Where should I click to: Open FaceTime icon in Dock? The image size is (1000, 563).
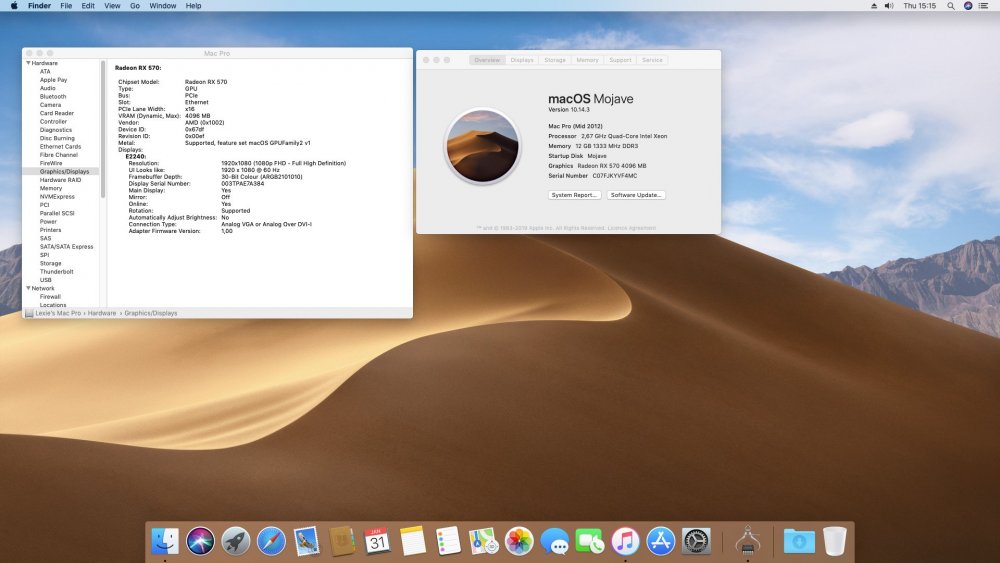pyautogui.click(x=590, y=541)
